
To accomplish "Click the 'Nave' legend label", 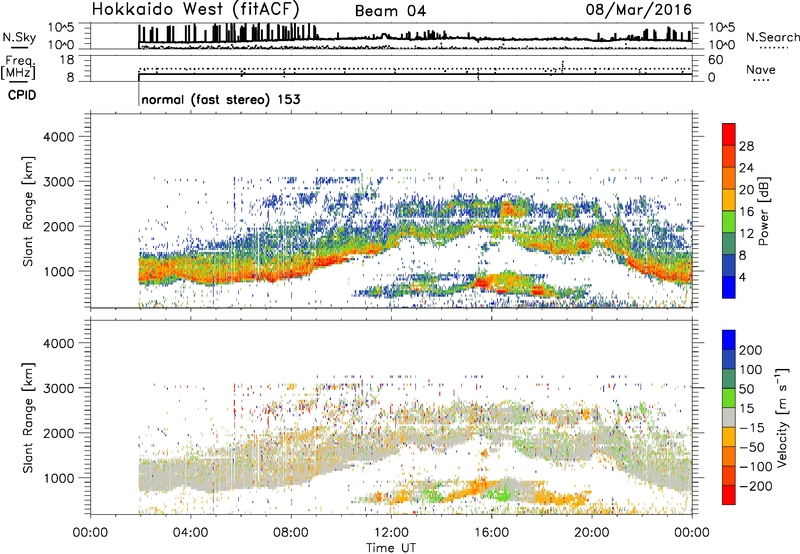I will click(761, 69).
